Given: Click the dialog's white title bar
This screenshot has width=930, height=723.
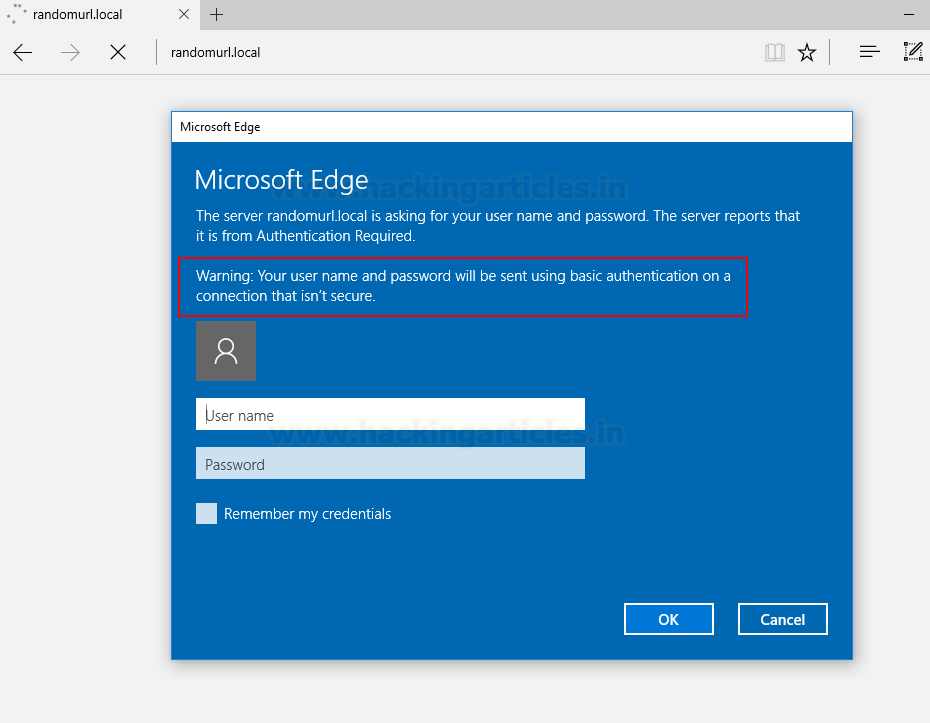Looking at the screenshot, I should coord(512,127).
